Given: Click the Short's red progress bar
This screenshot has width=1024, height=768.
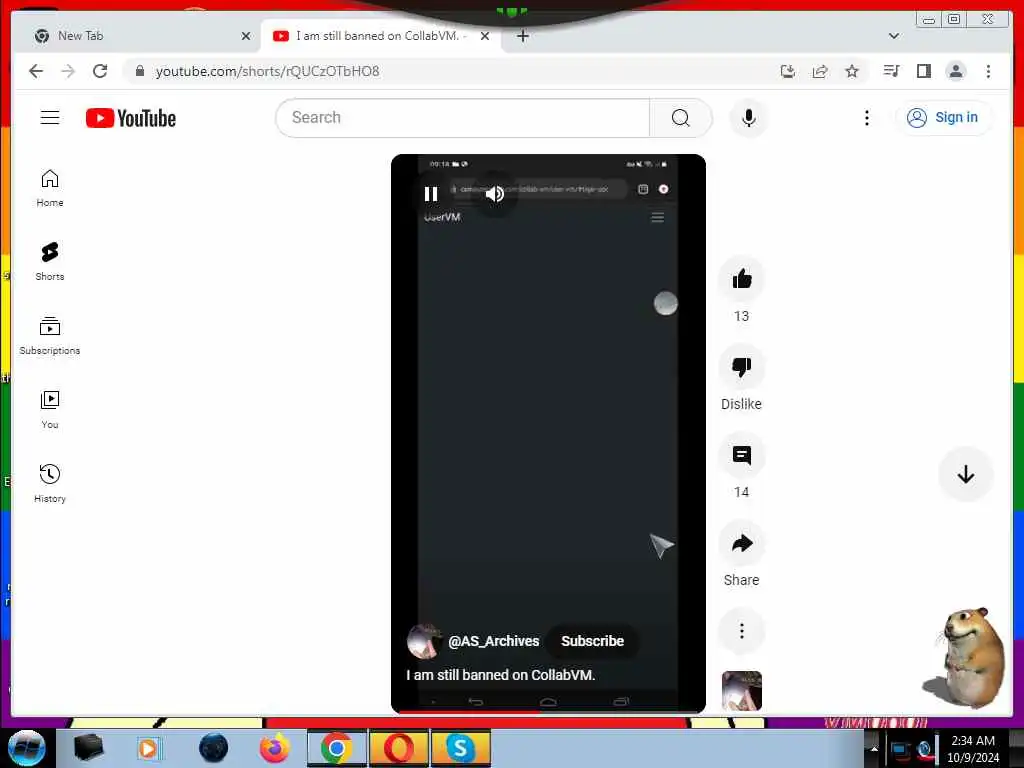Looking at the screenshot, I should (547, 711).
